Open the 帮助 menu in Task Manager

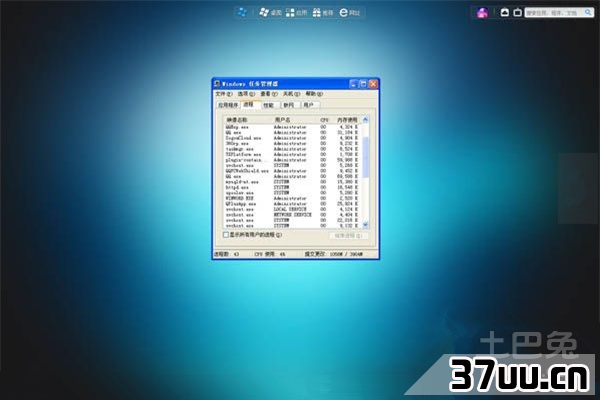pos(314,94)
